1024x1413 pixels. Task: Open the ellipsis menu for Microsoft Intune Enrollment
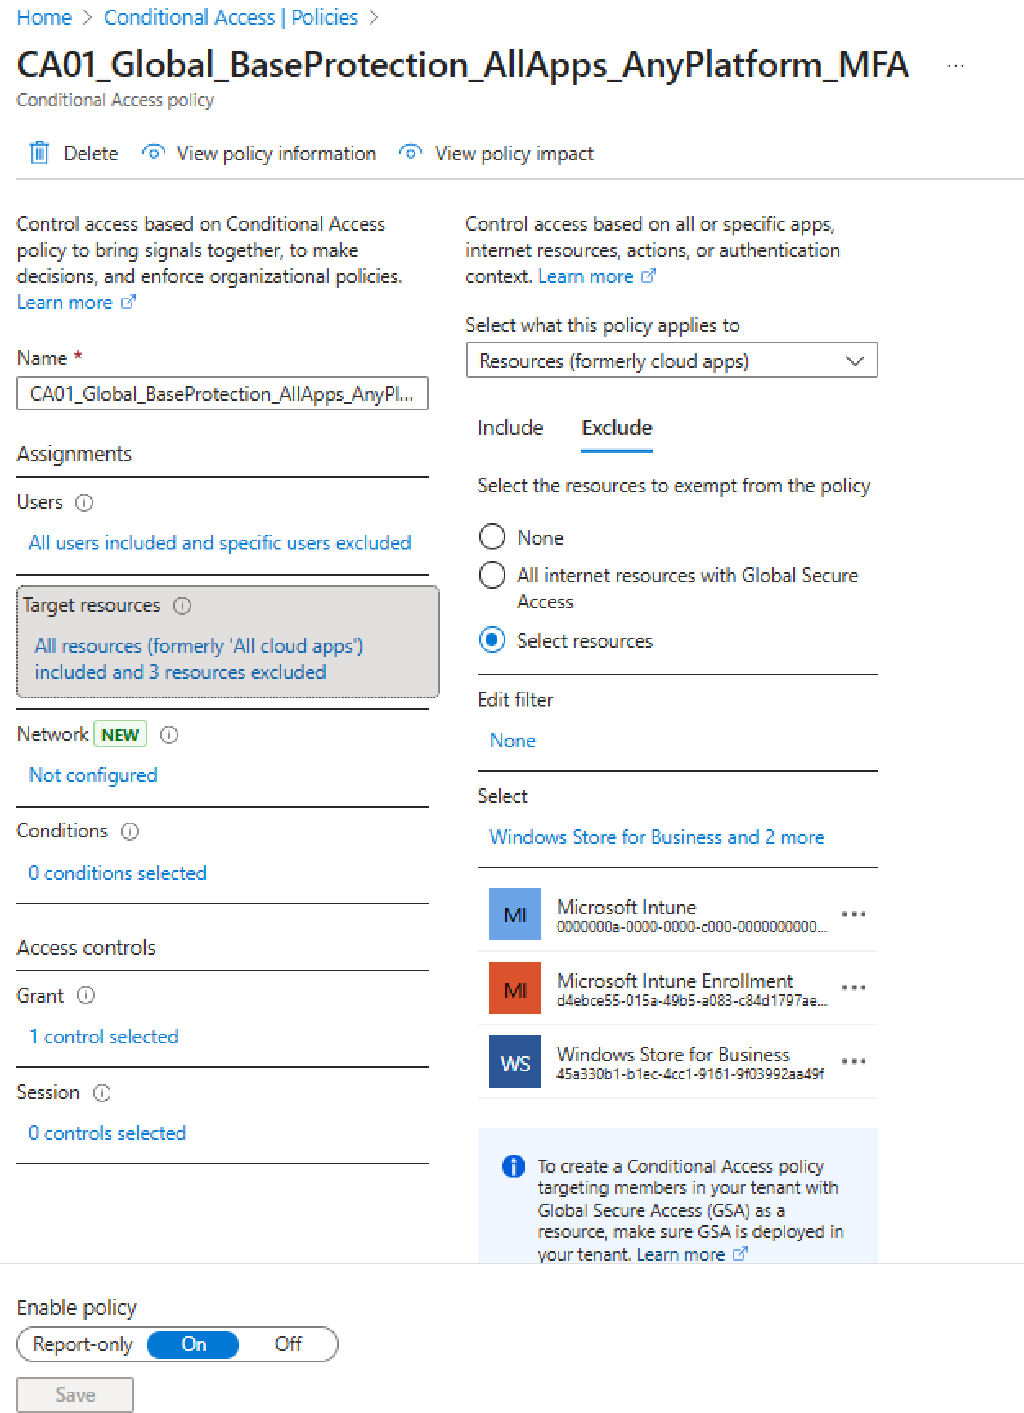click(x=853, y=987)
